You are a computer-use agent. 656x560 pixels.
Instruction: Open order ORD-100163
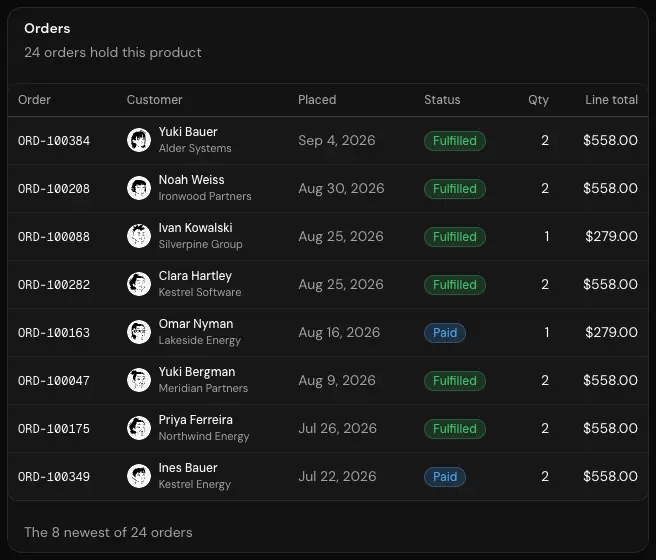pos(54,333)
